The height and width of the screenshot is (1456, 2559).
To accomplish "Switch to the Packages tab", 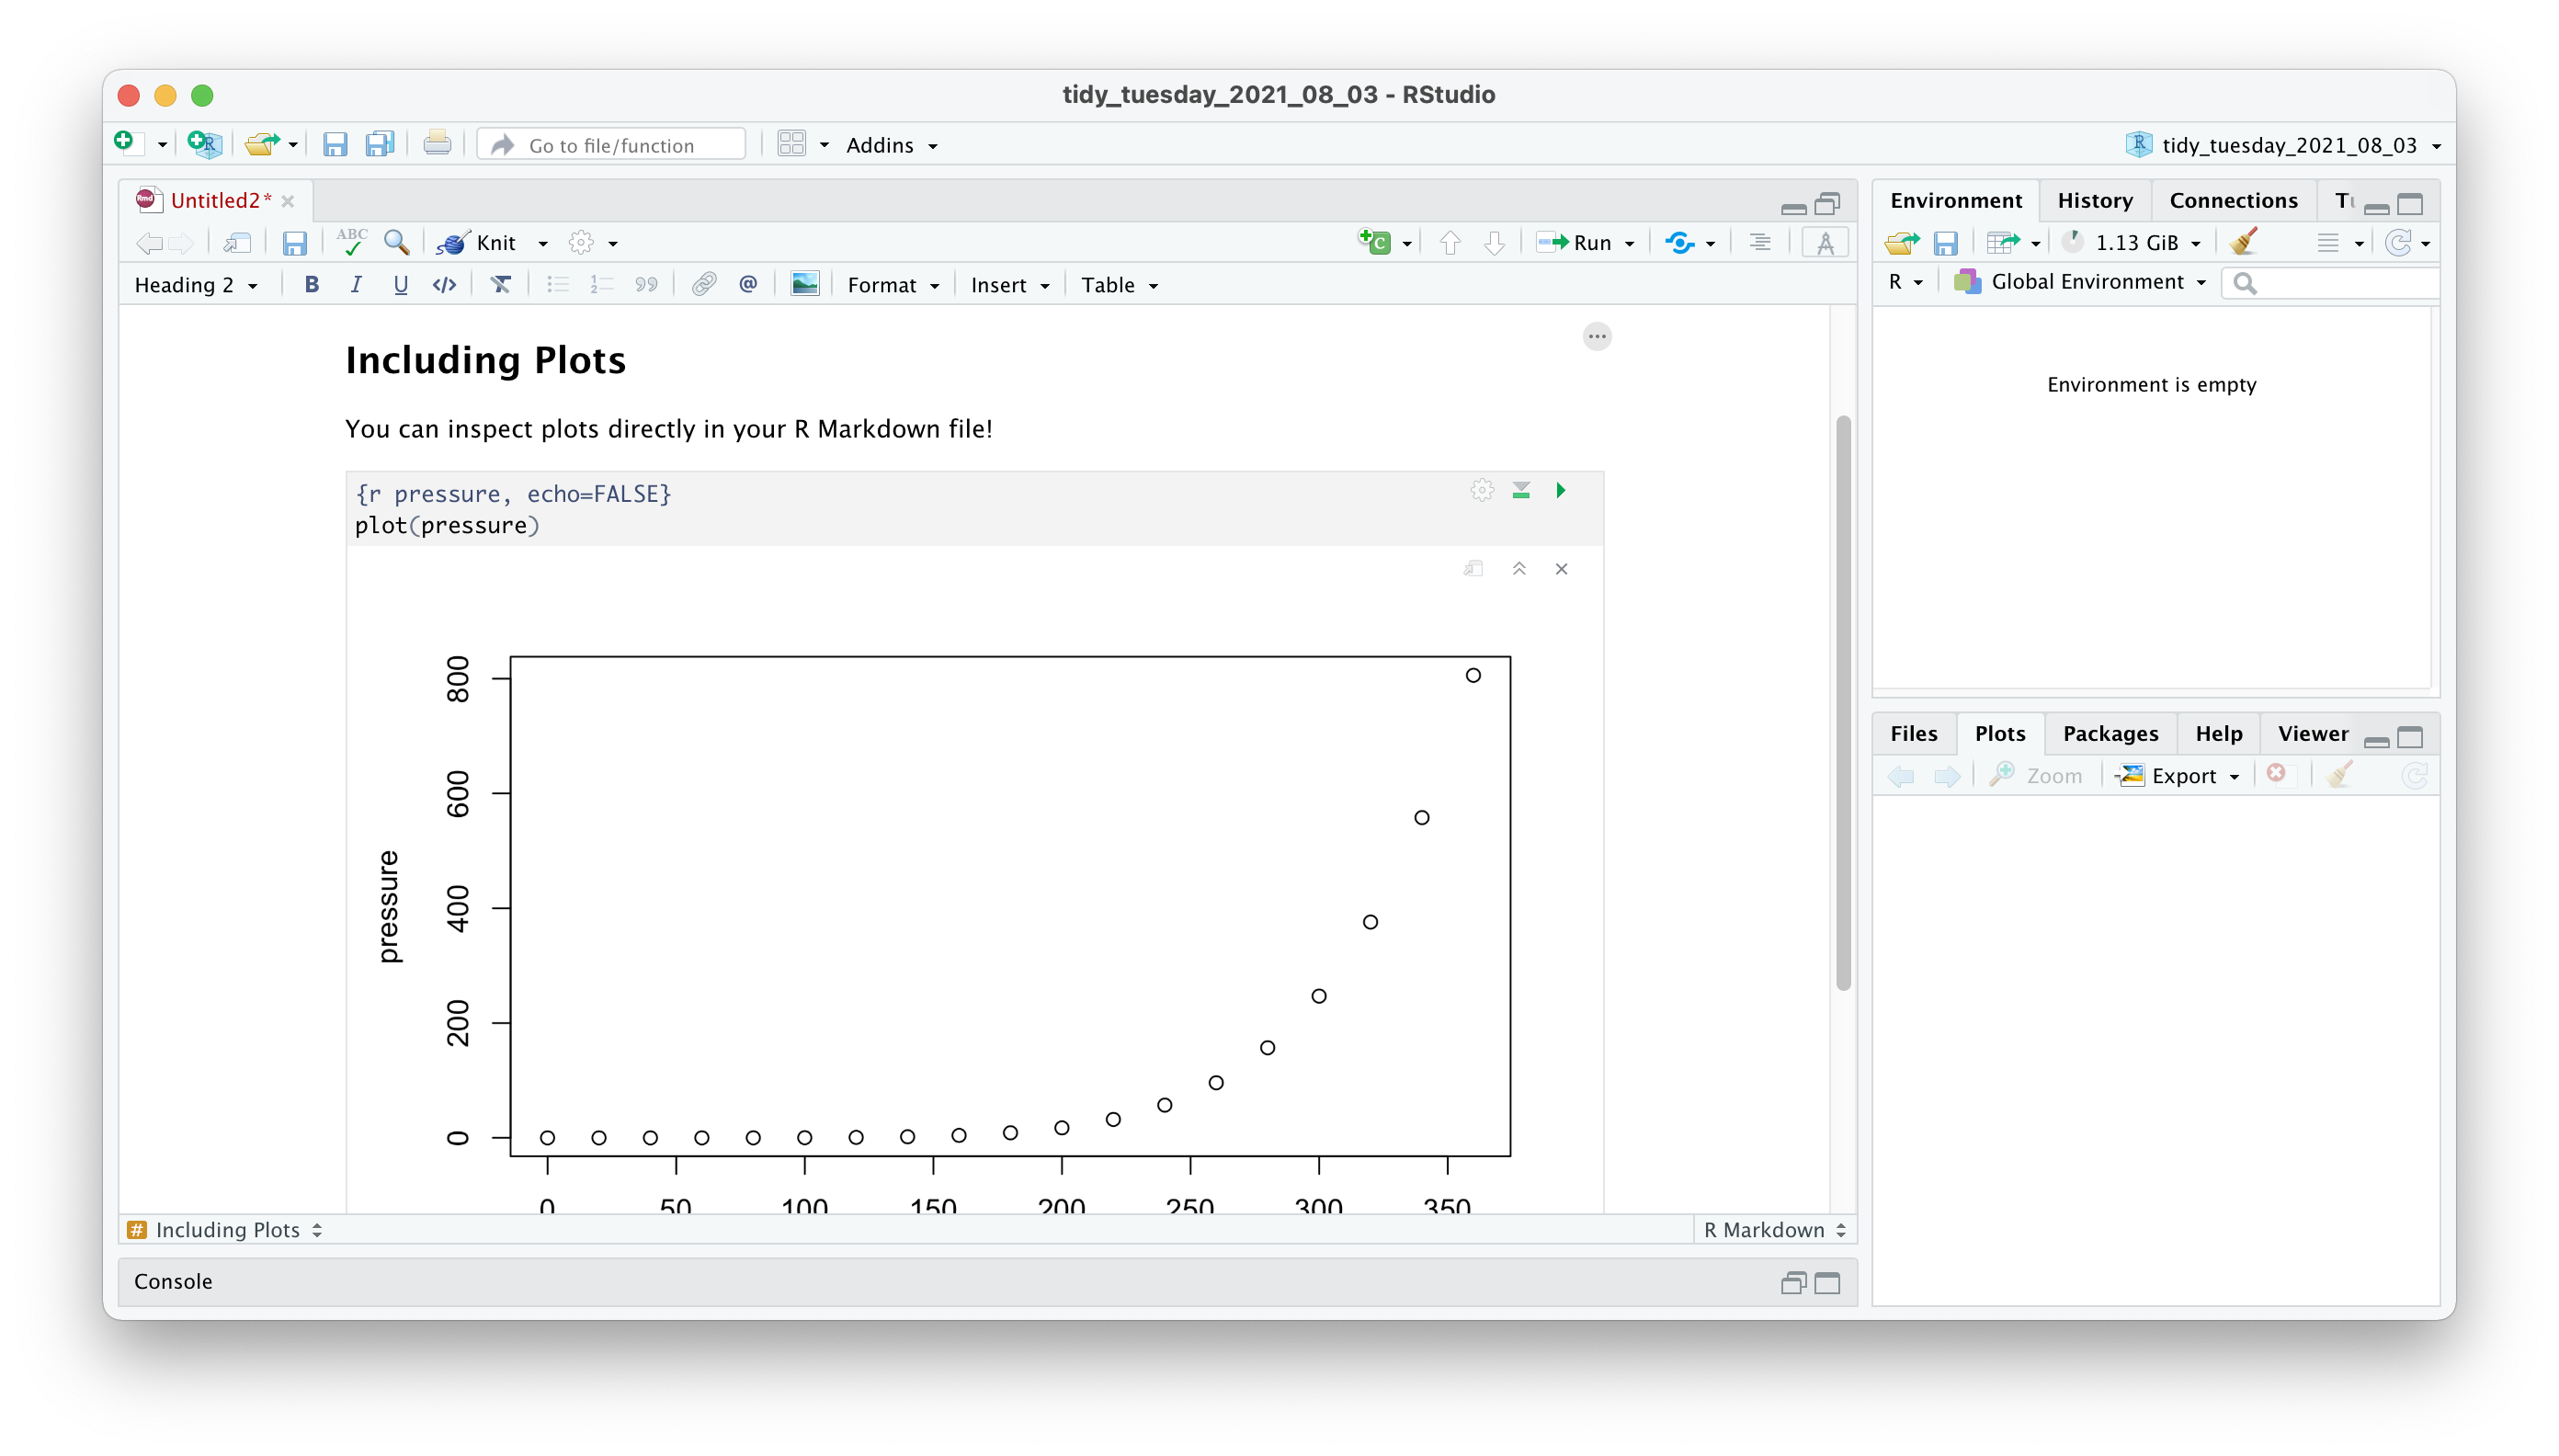I will click(x=2110, y=734).
